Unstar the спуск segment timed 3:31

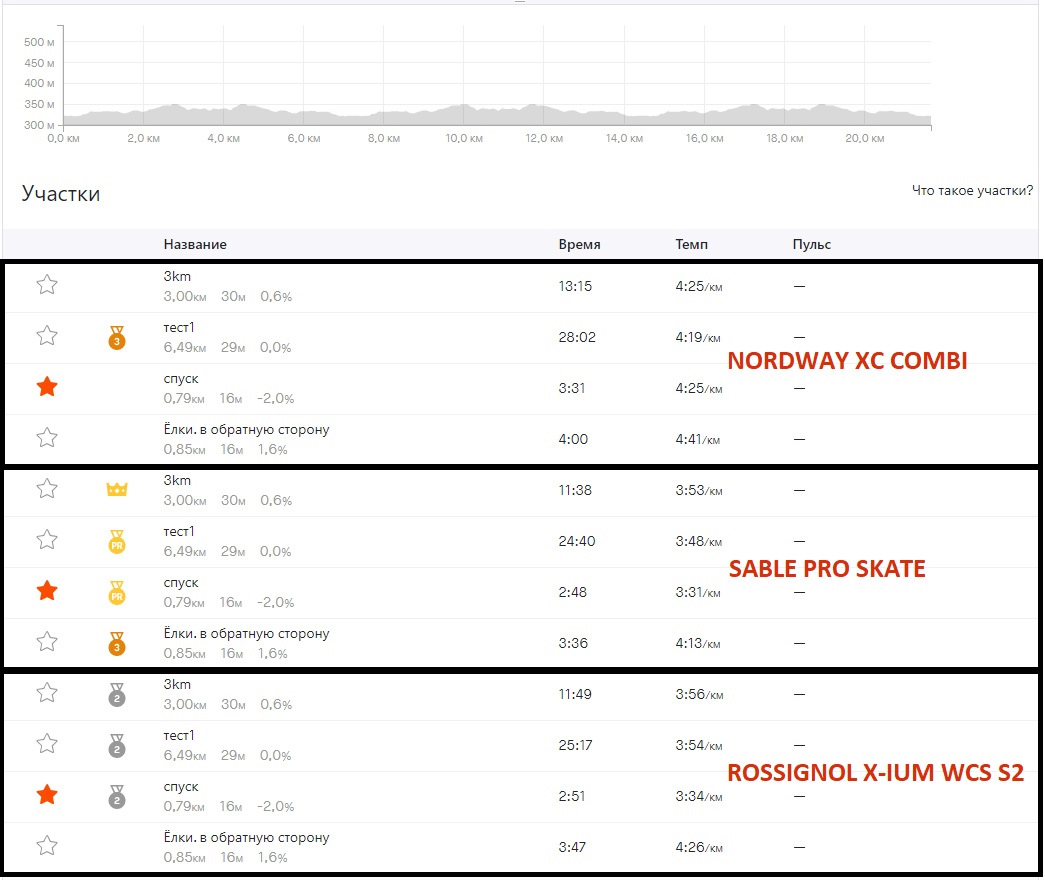[x=46, y=386]
